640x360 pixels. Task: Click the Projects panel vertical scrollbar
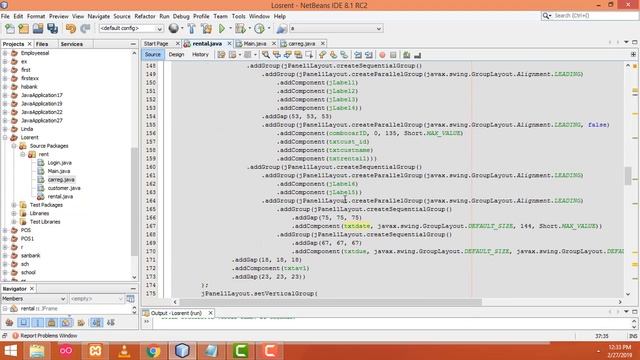click(x=134, y=202)
